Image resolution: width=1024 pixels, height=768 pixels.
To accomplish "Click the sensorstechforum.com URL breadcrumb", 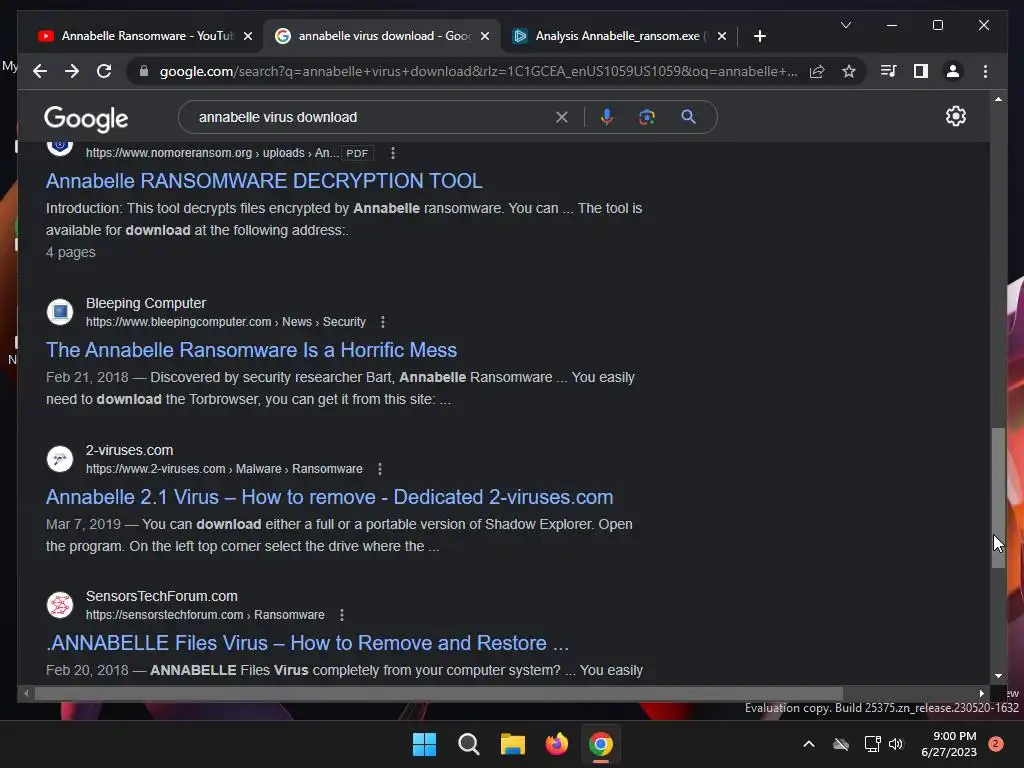I will 205,615.
